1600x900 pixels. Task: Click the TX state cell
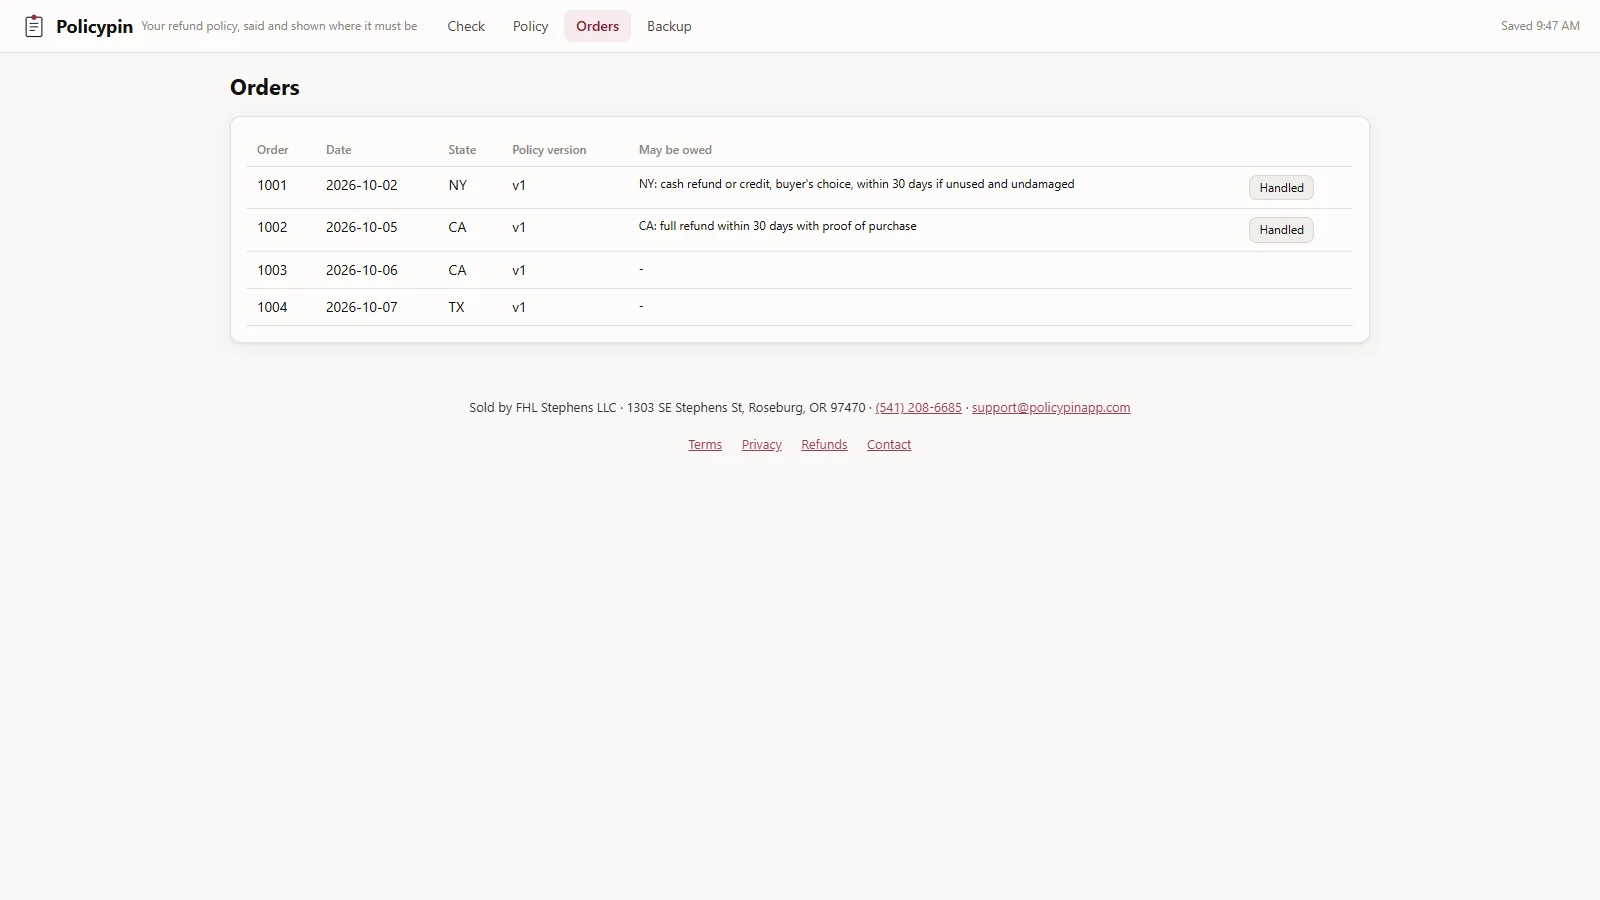tap(456, 307)
